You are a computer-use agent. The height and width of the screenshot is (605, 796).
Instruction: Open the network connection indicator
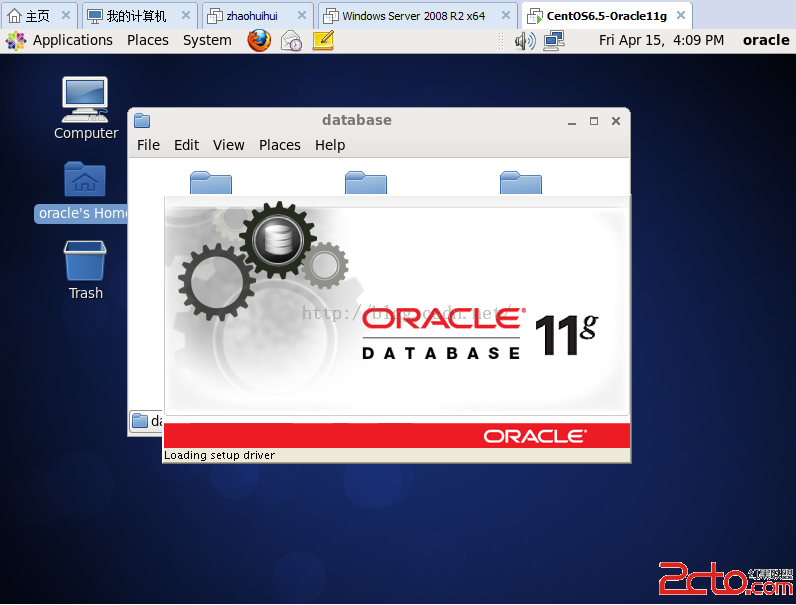(554, 41)
